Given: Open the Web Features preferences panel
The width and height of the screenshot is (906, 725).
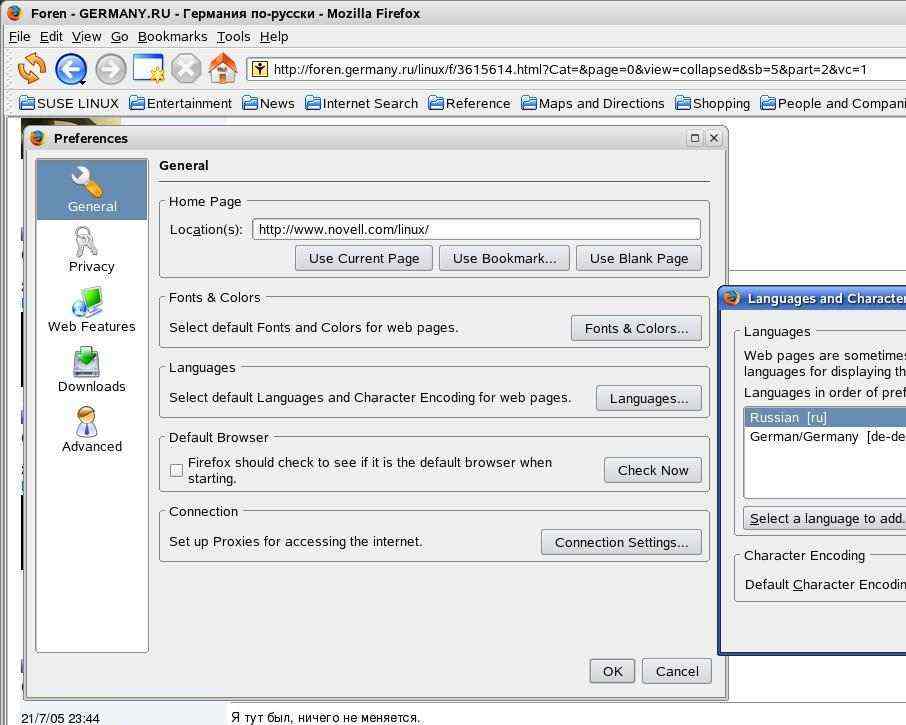Looking at the screenshot, I should (x=92, y=310).
